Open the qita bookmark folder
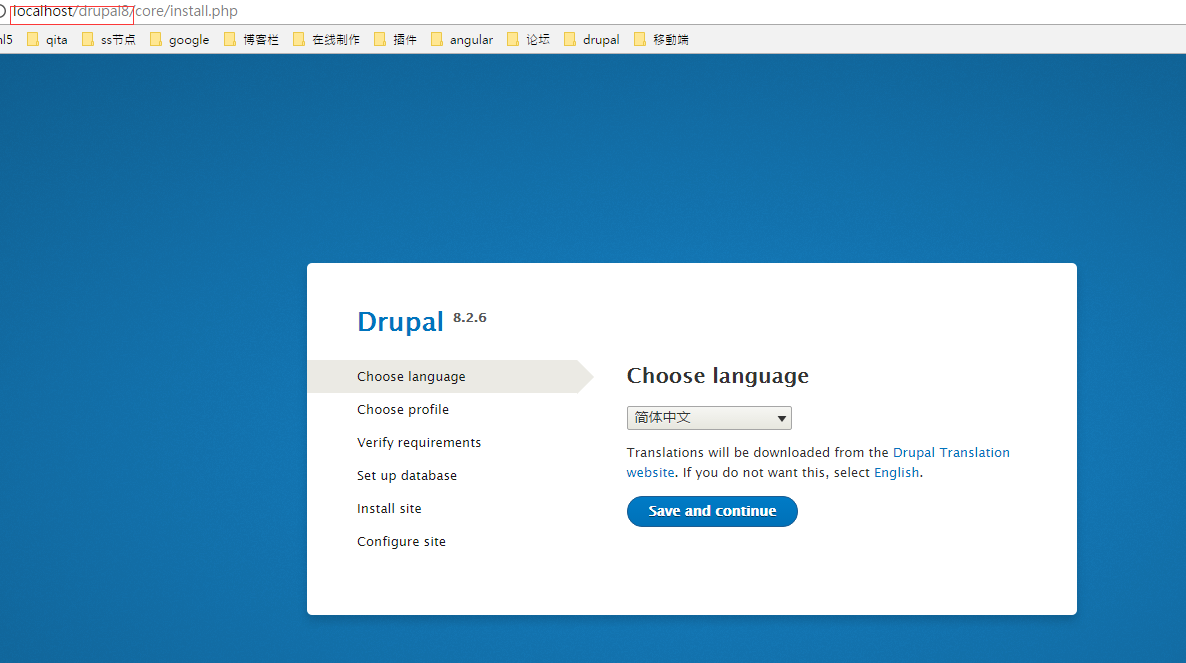Viewport: 1186px width, 663px height. click(48, 39)
